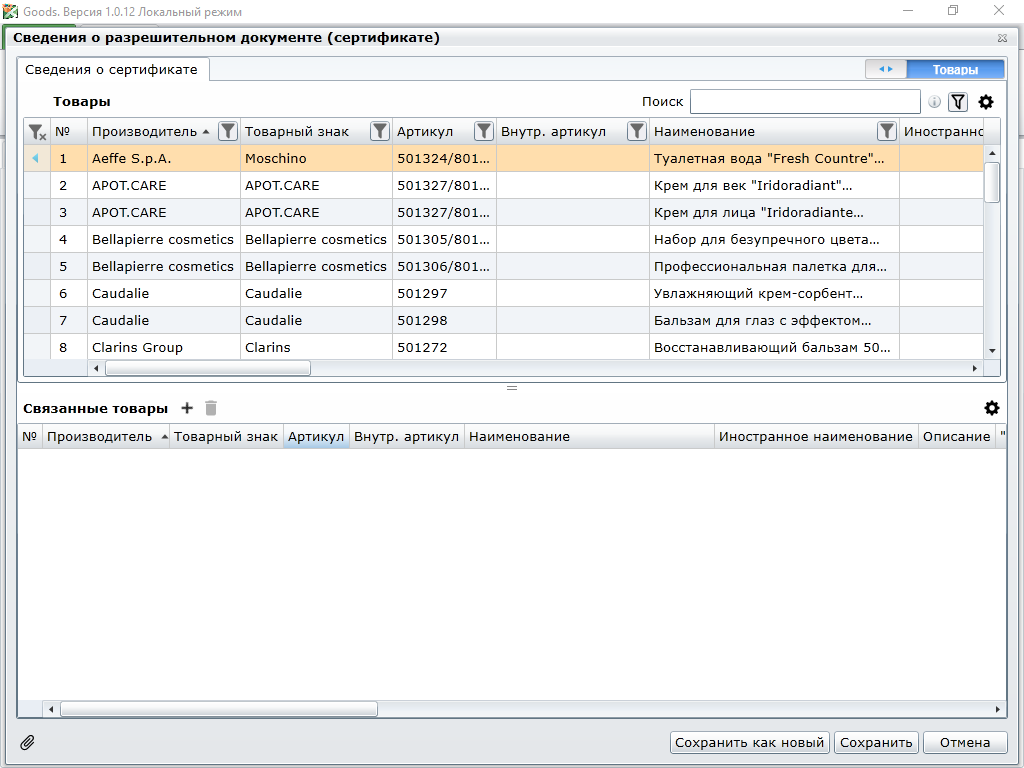Click Описание header in linked table

point(957,437)
